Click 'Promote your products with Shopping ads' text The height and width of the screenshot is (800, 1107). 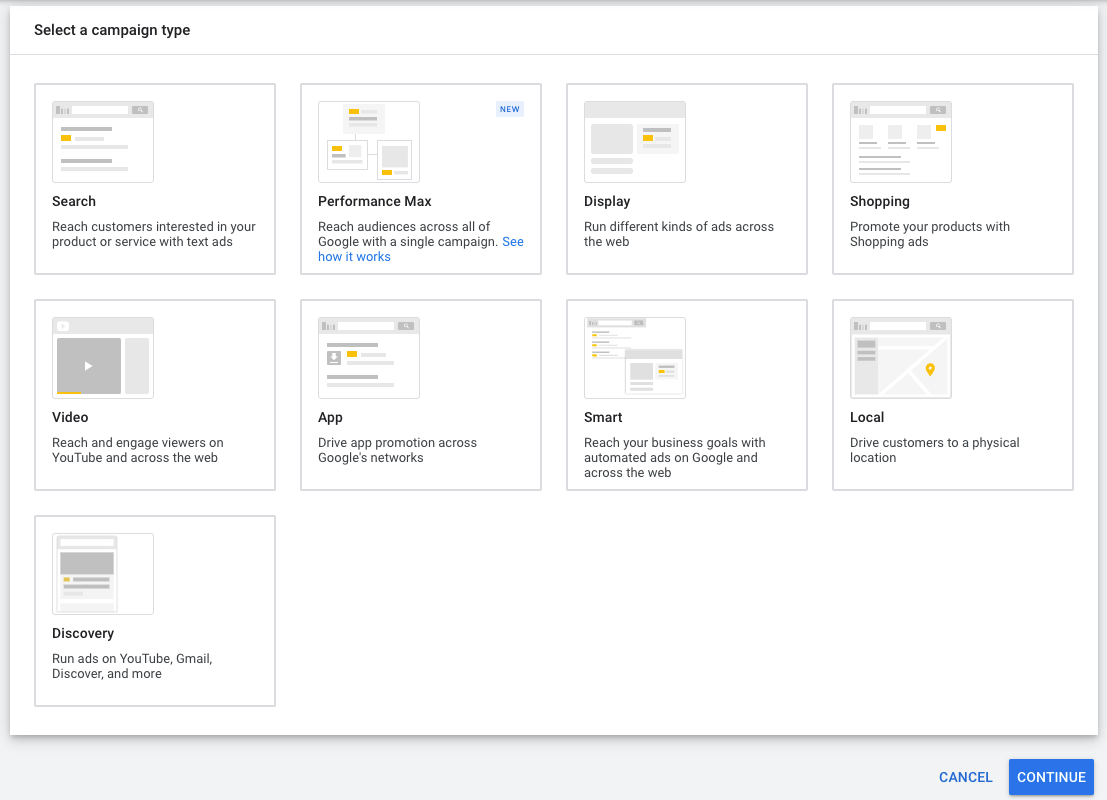[929, 234]
